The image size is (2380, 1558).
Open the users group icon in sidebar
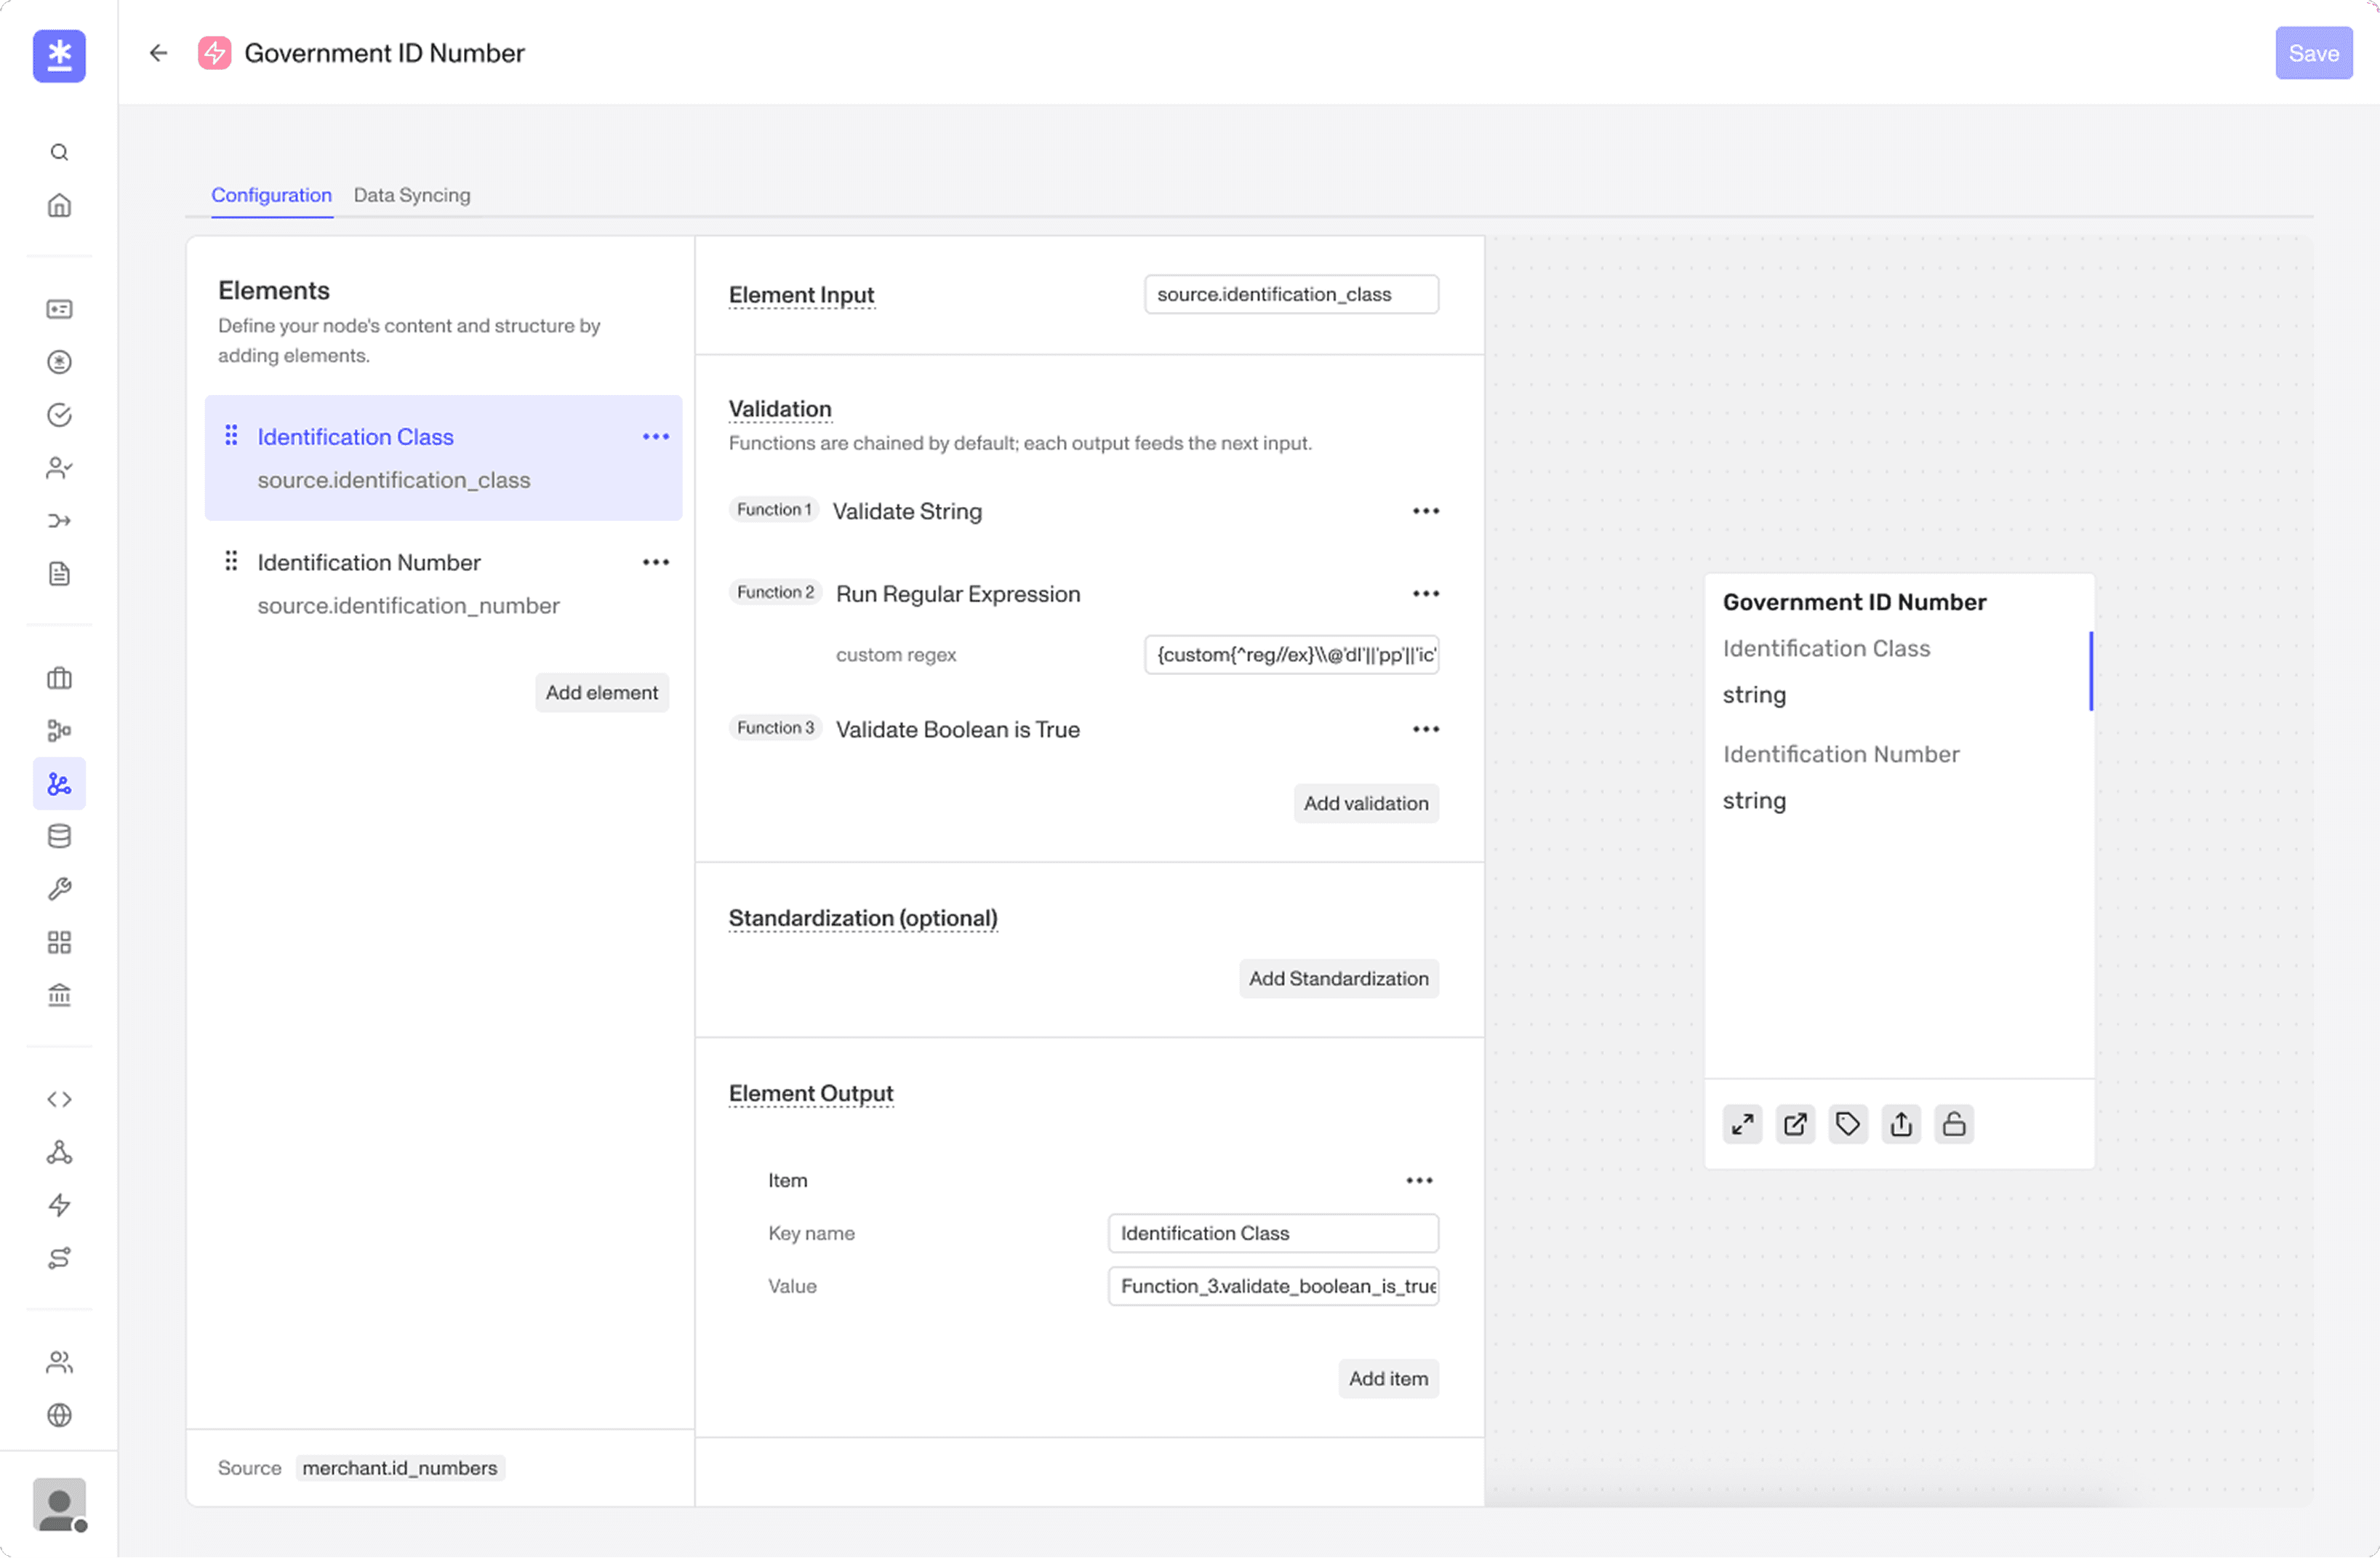59,1362
